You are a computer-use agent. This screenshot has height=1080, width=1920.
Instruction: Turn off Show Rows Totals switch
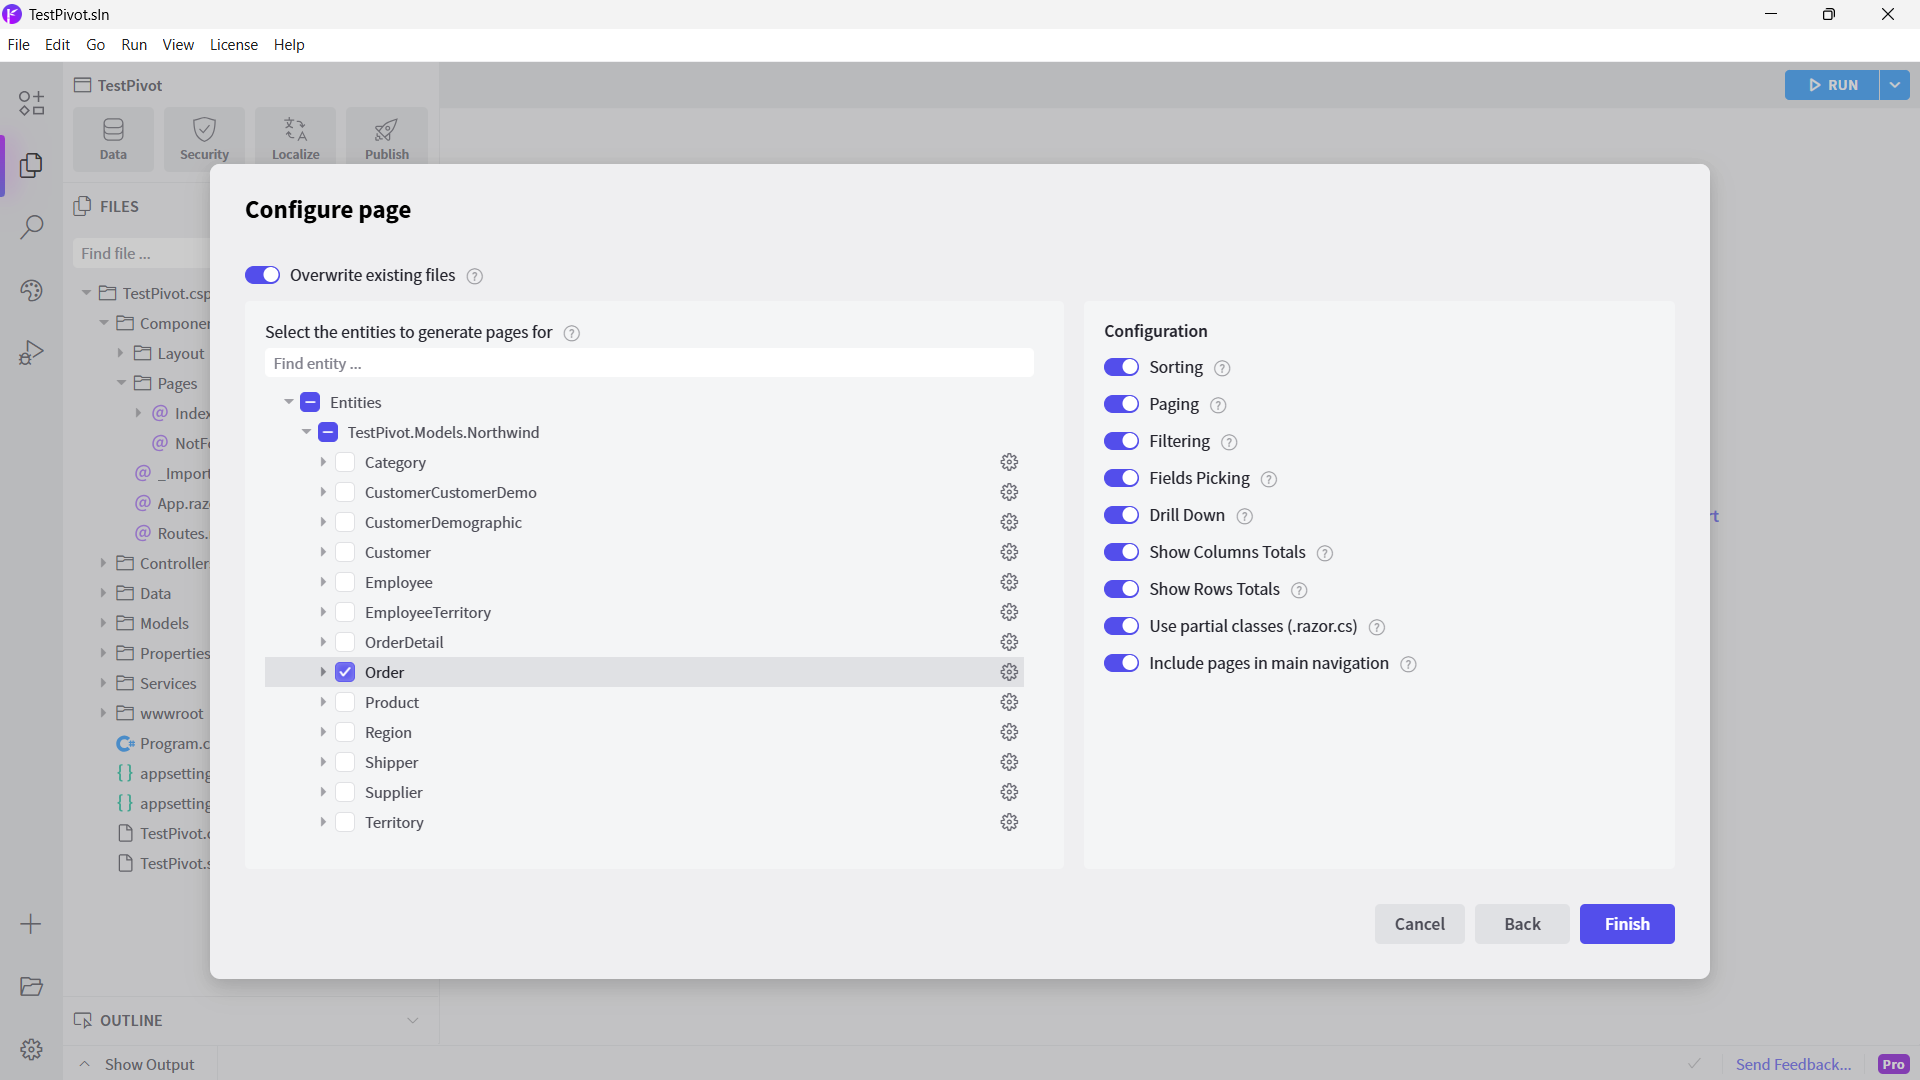click(x=1121, y=589)
